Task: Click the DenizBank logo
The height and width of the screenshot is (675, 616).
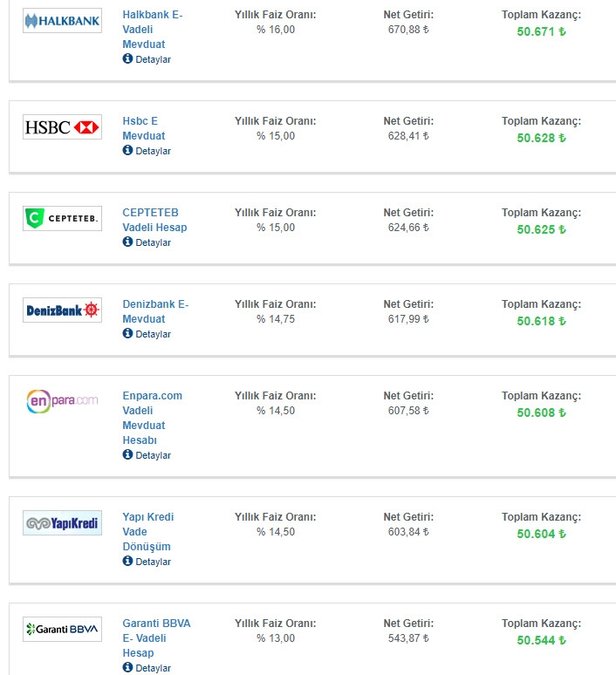Action: pos(62,310)
